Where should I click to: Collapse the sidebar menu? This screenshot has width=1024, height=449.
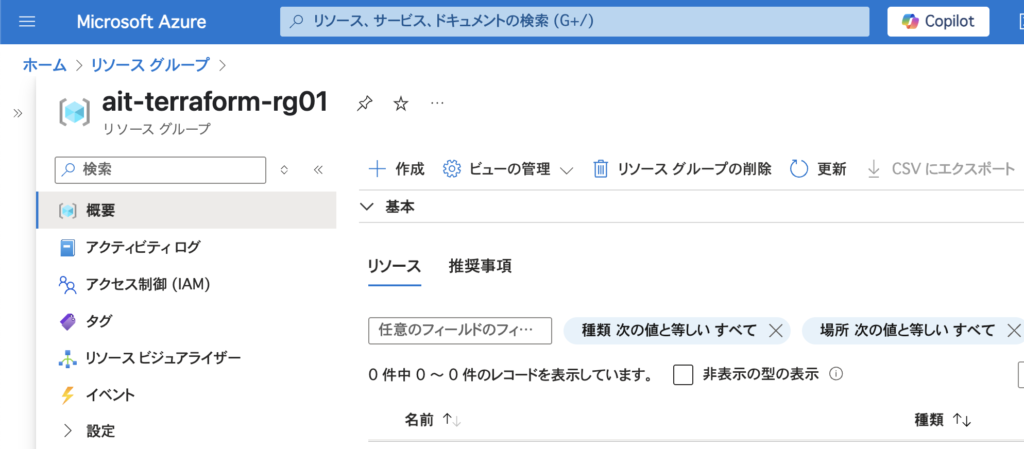click(x=318, y=170)
